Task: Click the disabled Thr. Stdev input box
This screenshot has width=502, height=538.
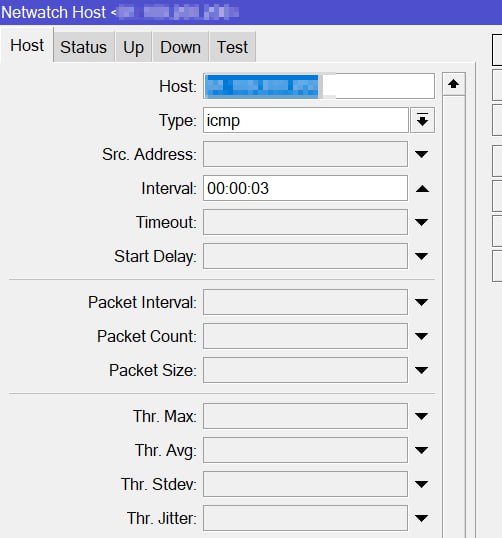Action: pyautogui.click(x=305, y=484)
